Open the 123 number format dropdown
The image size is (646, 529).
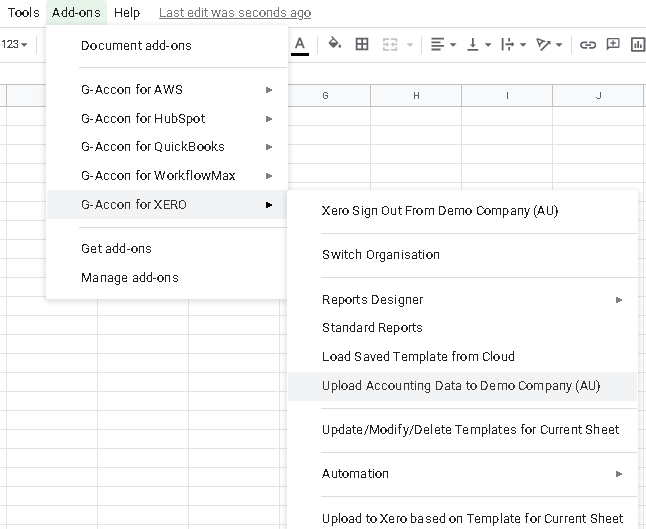pos(14,44)
